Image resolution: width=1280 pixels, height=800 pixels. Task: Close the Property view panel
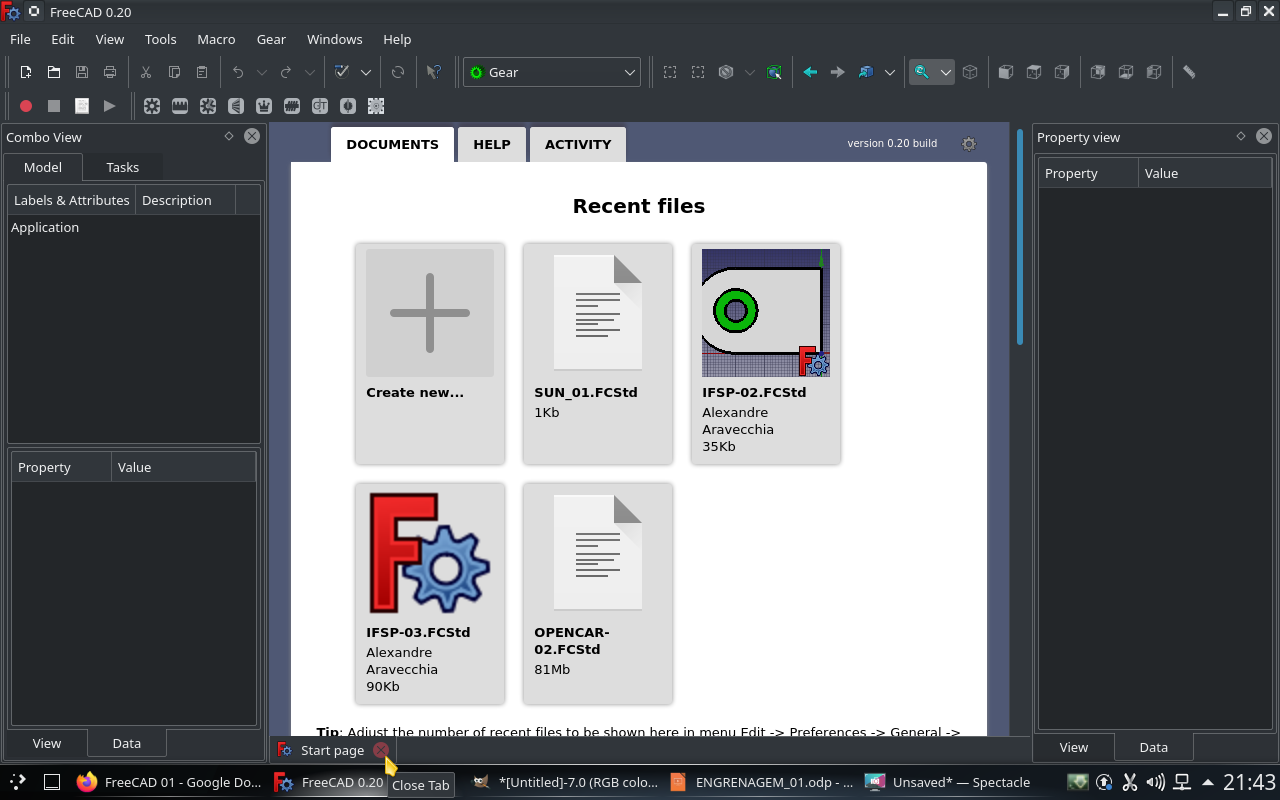point(1264,136)
